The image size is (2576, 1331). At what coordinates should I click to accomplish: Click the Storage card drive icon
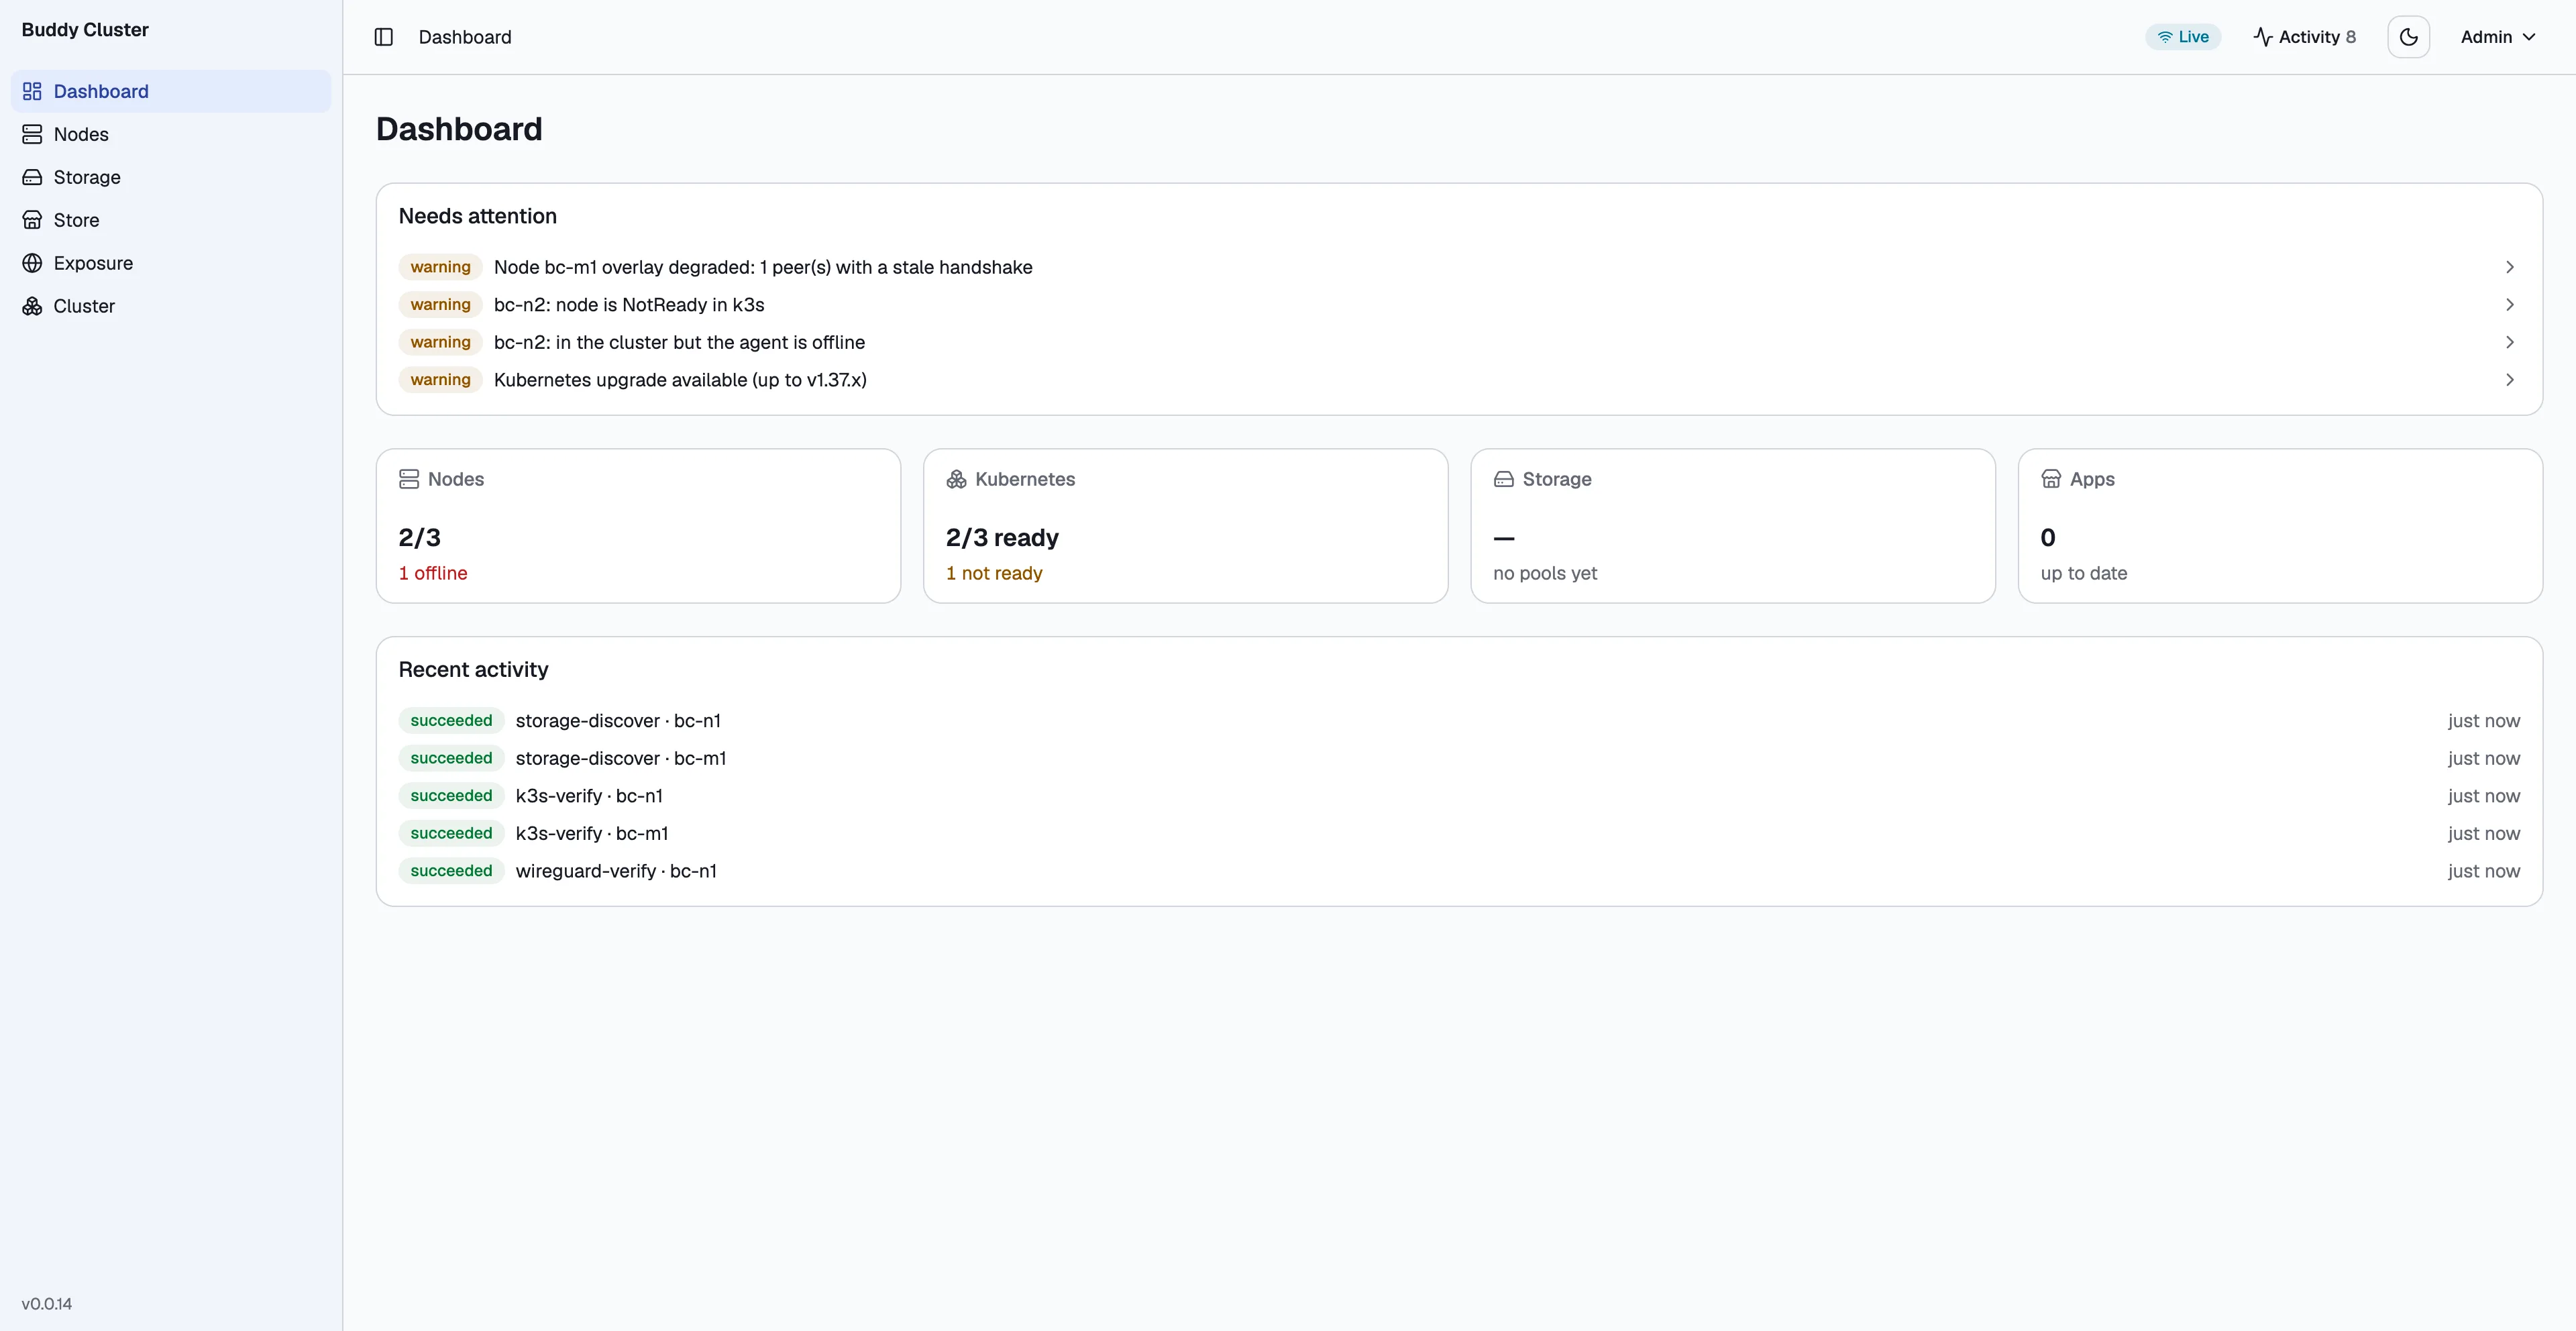[1503, 479]
